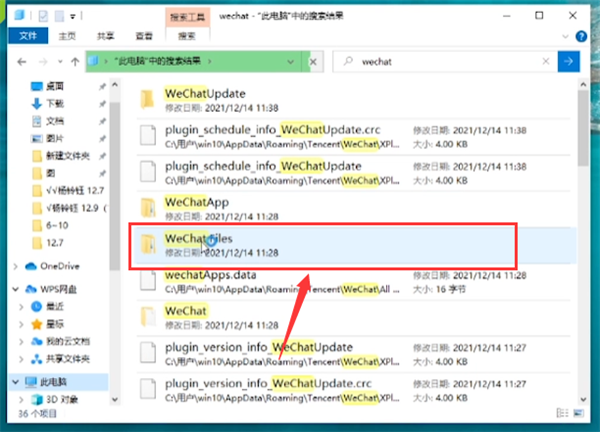
Task: Click the quick access new folder icon
Action: [x=59, y=16]
